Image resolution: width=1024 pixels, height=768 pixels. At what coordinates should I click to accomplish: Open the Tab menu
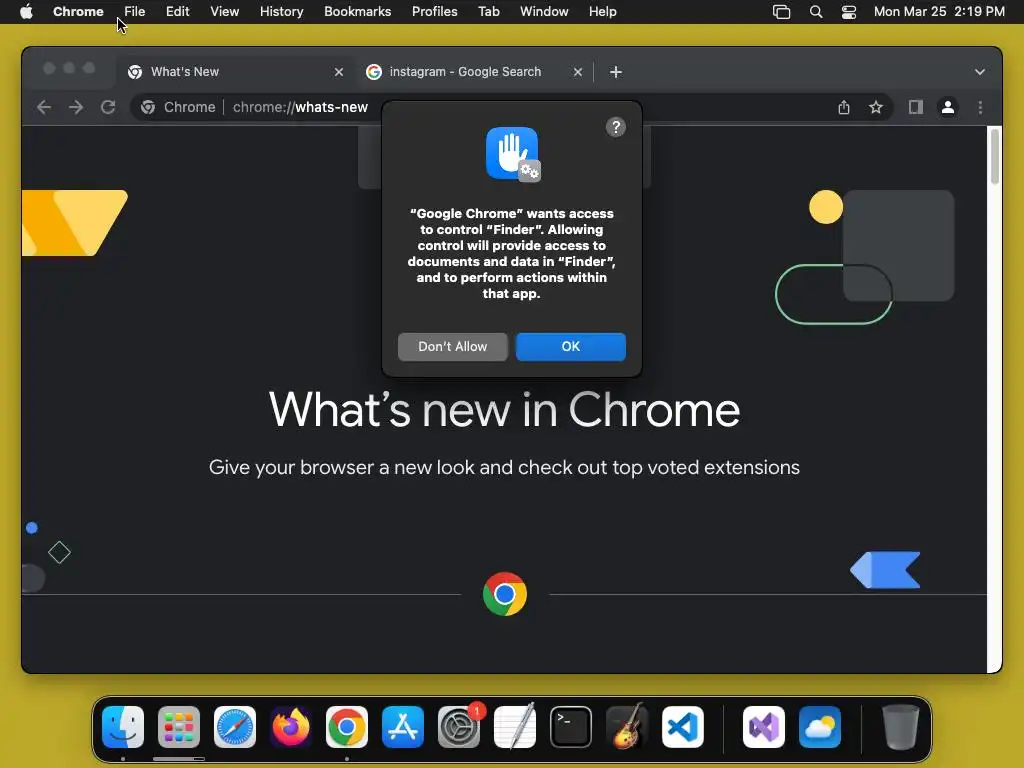coord(489,12)
